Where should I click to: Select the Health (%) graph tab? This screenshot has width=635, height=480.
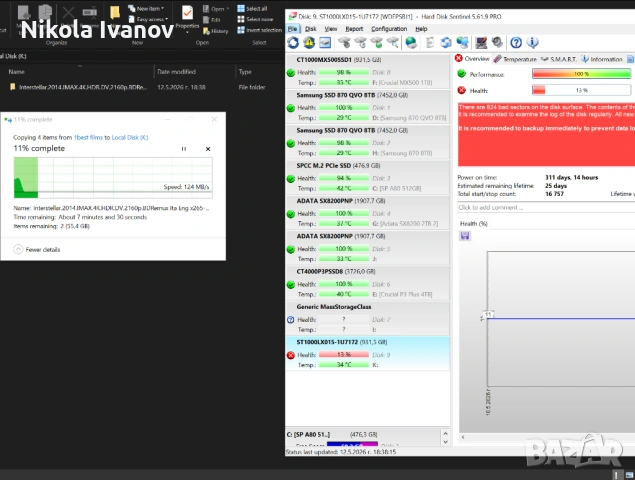click(x=473, y=224)
